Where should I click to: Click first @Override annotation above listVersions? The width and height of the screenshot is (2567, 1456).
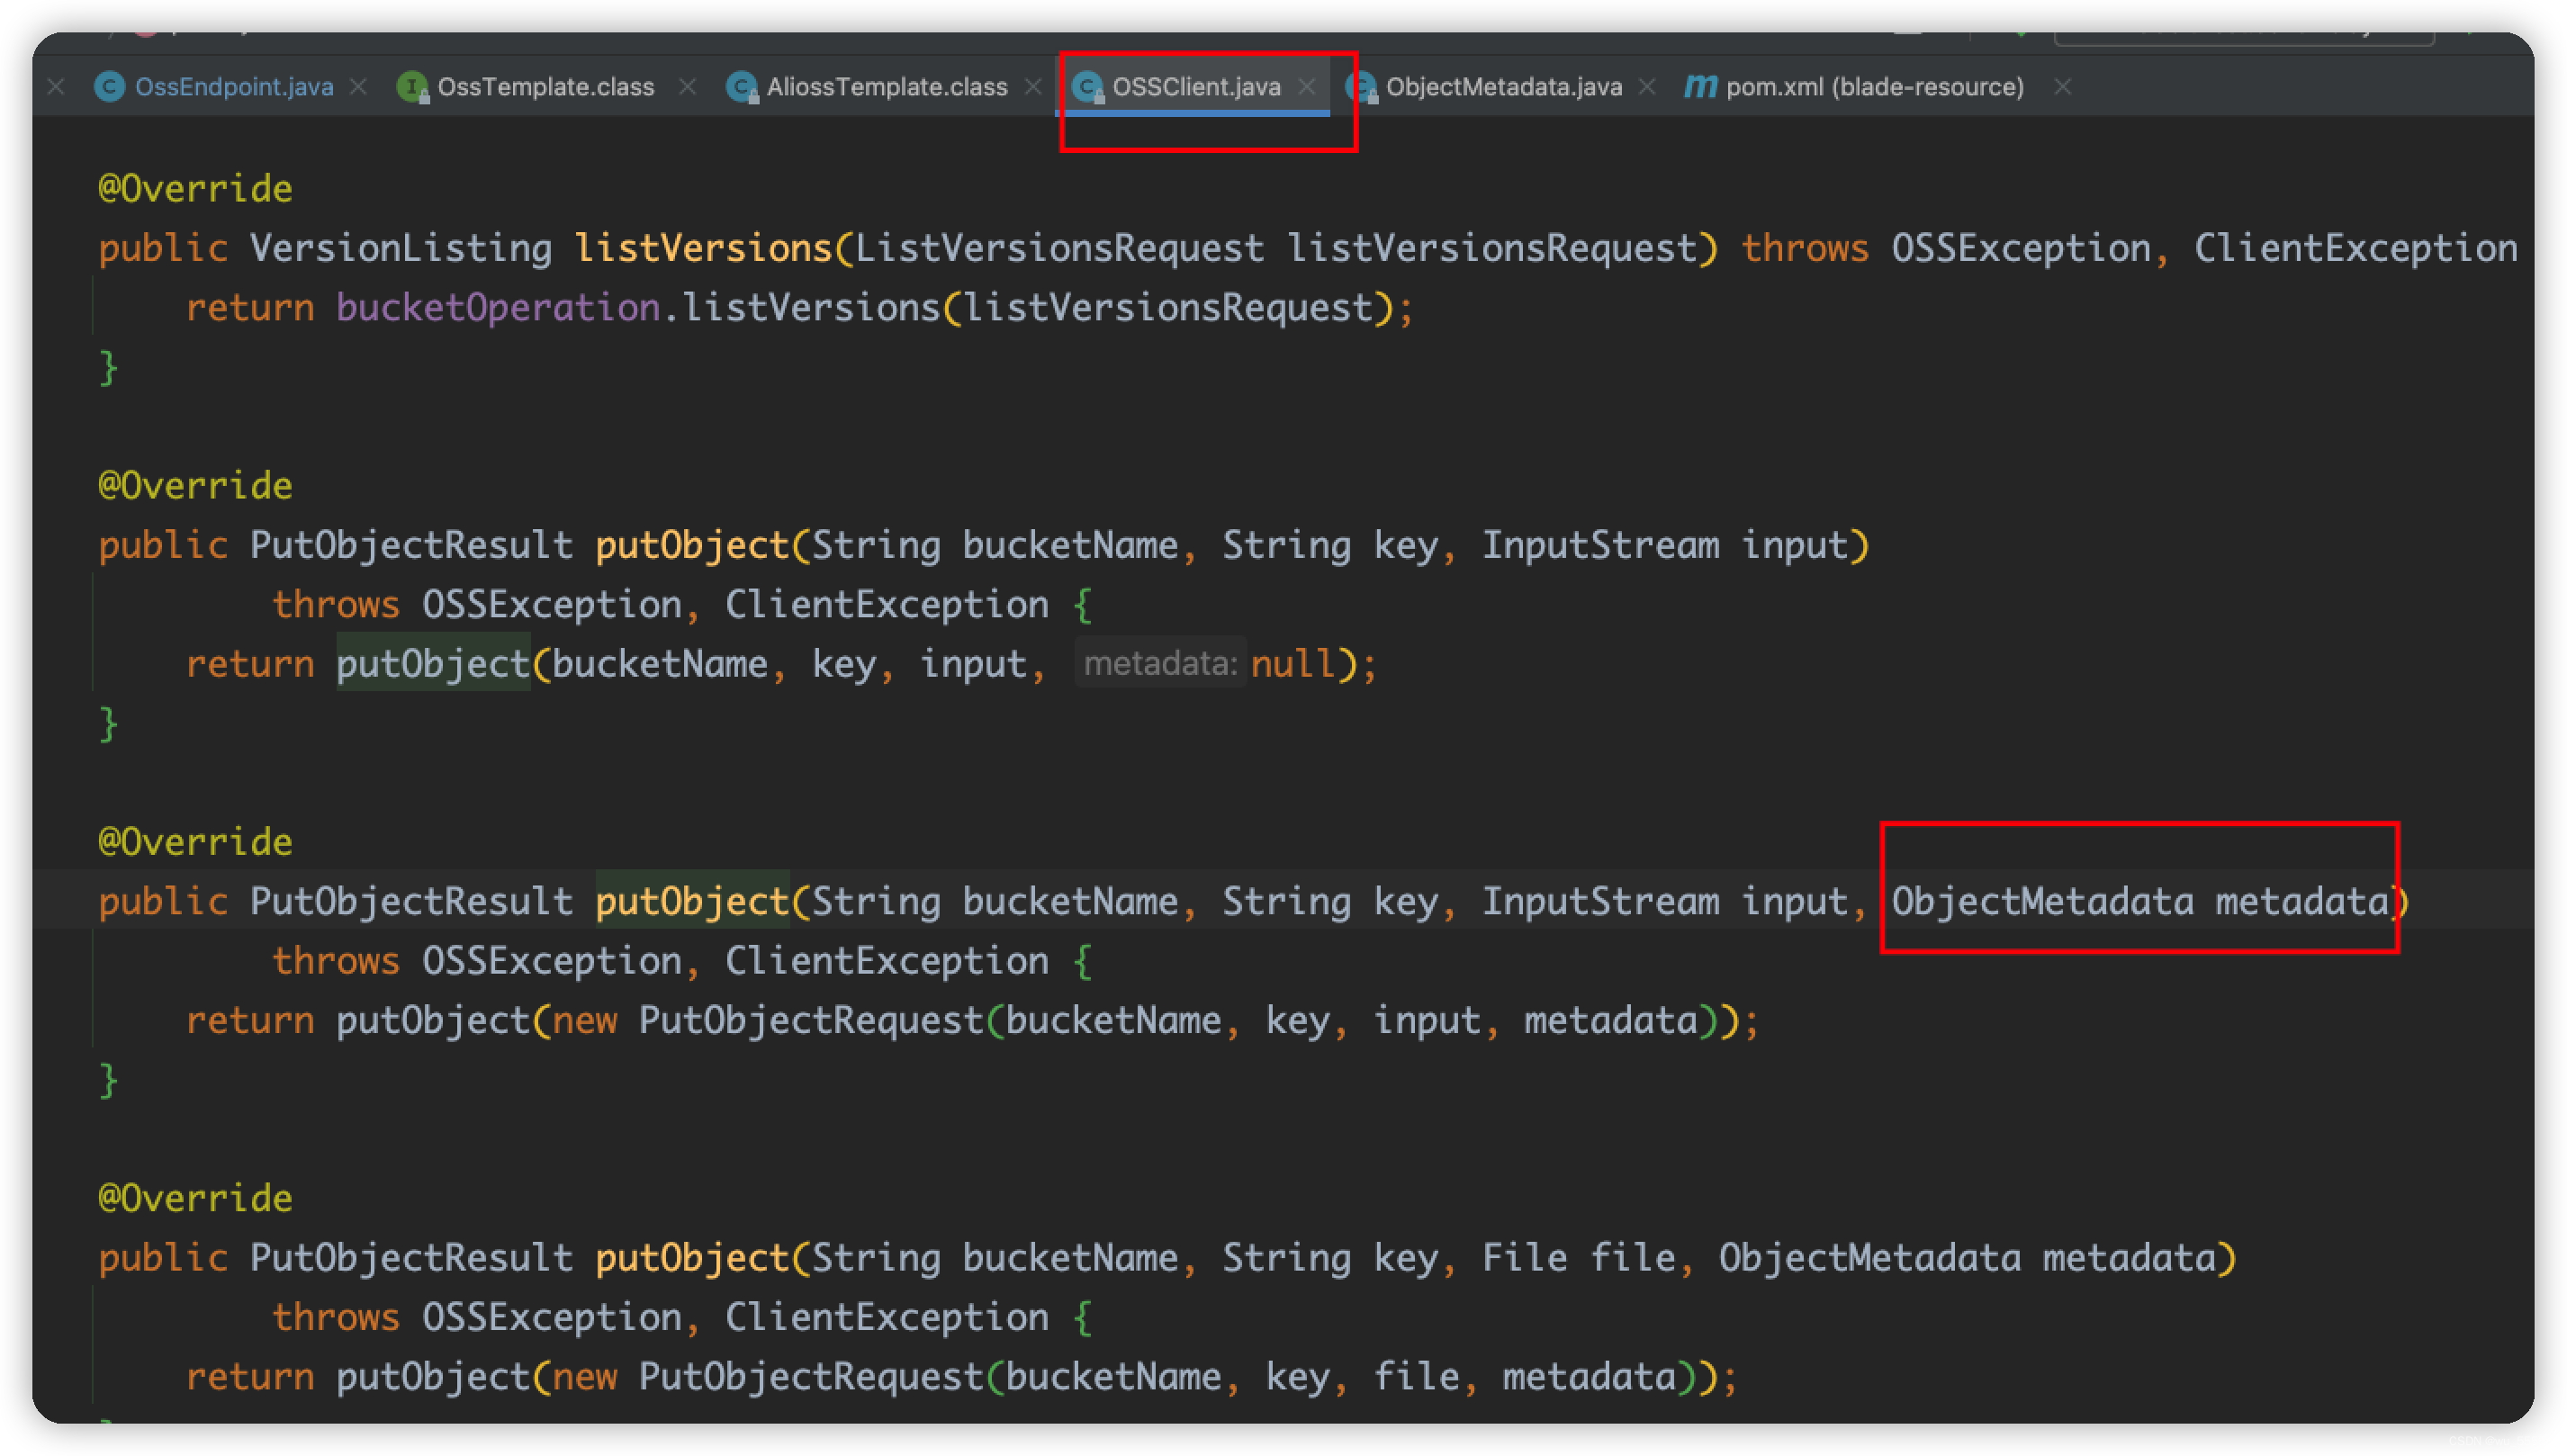[x=195, y=188]
